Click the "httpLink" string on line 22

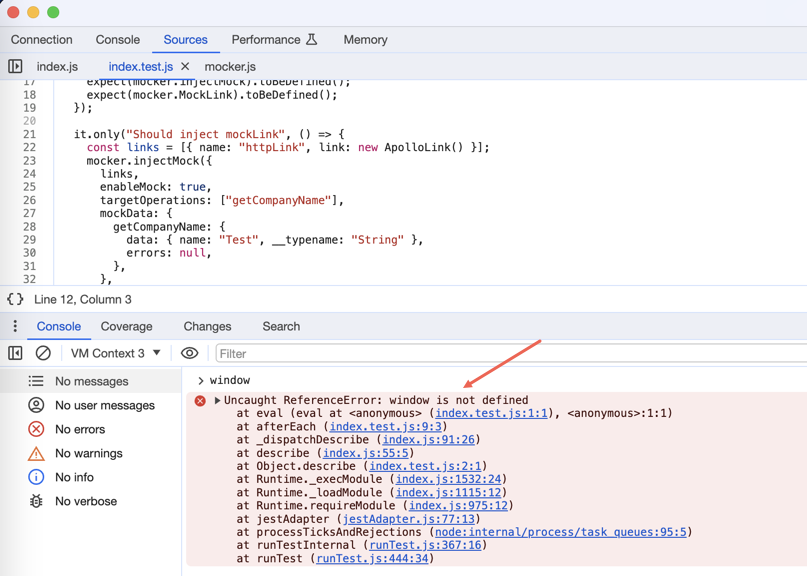[272, 148]
